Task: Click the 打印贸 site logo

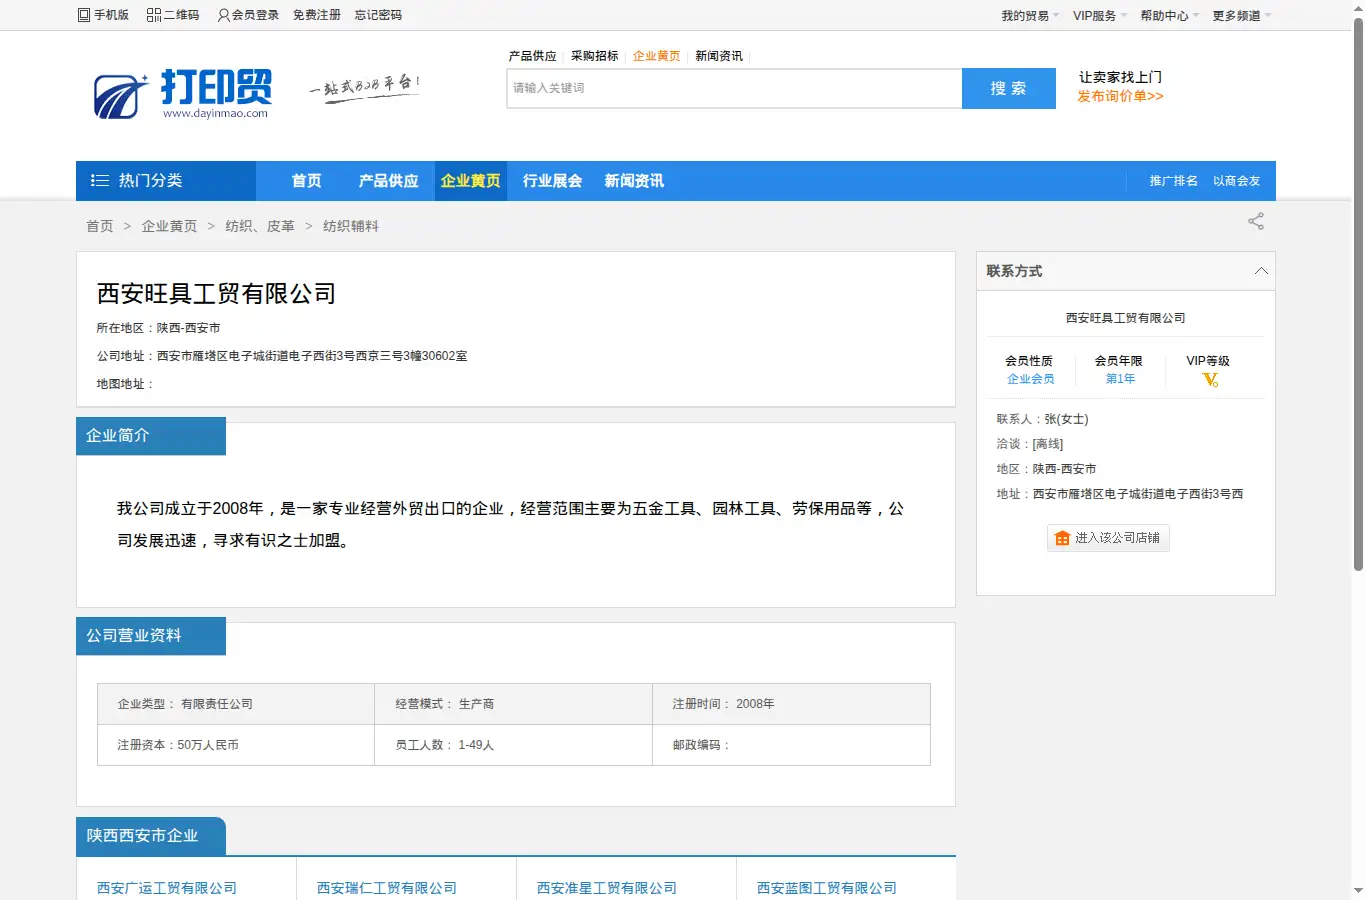Action: (183, 94)
